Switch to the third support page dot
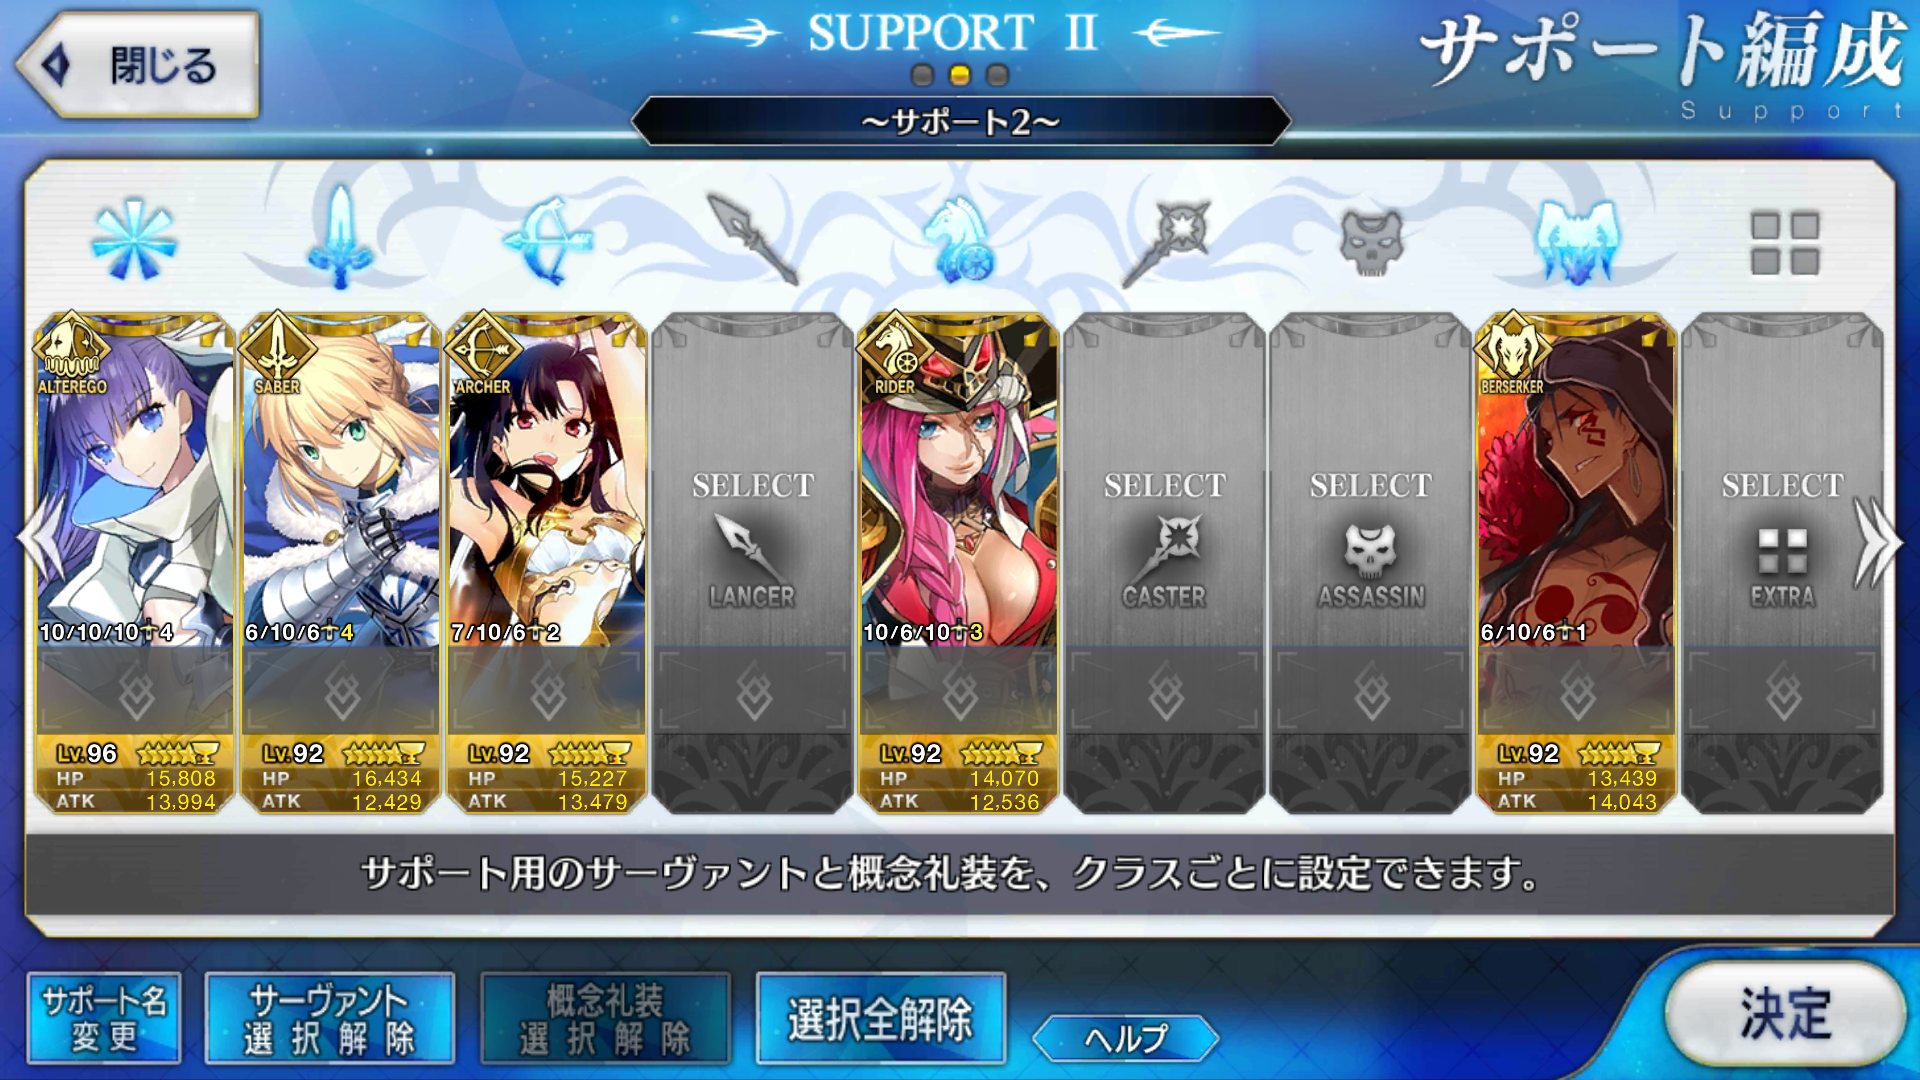Viewport: 1920px width, 1080px height. point(997,75)
